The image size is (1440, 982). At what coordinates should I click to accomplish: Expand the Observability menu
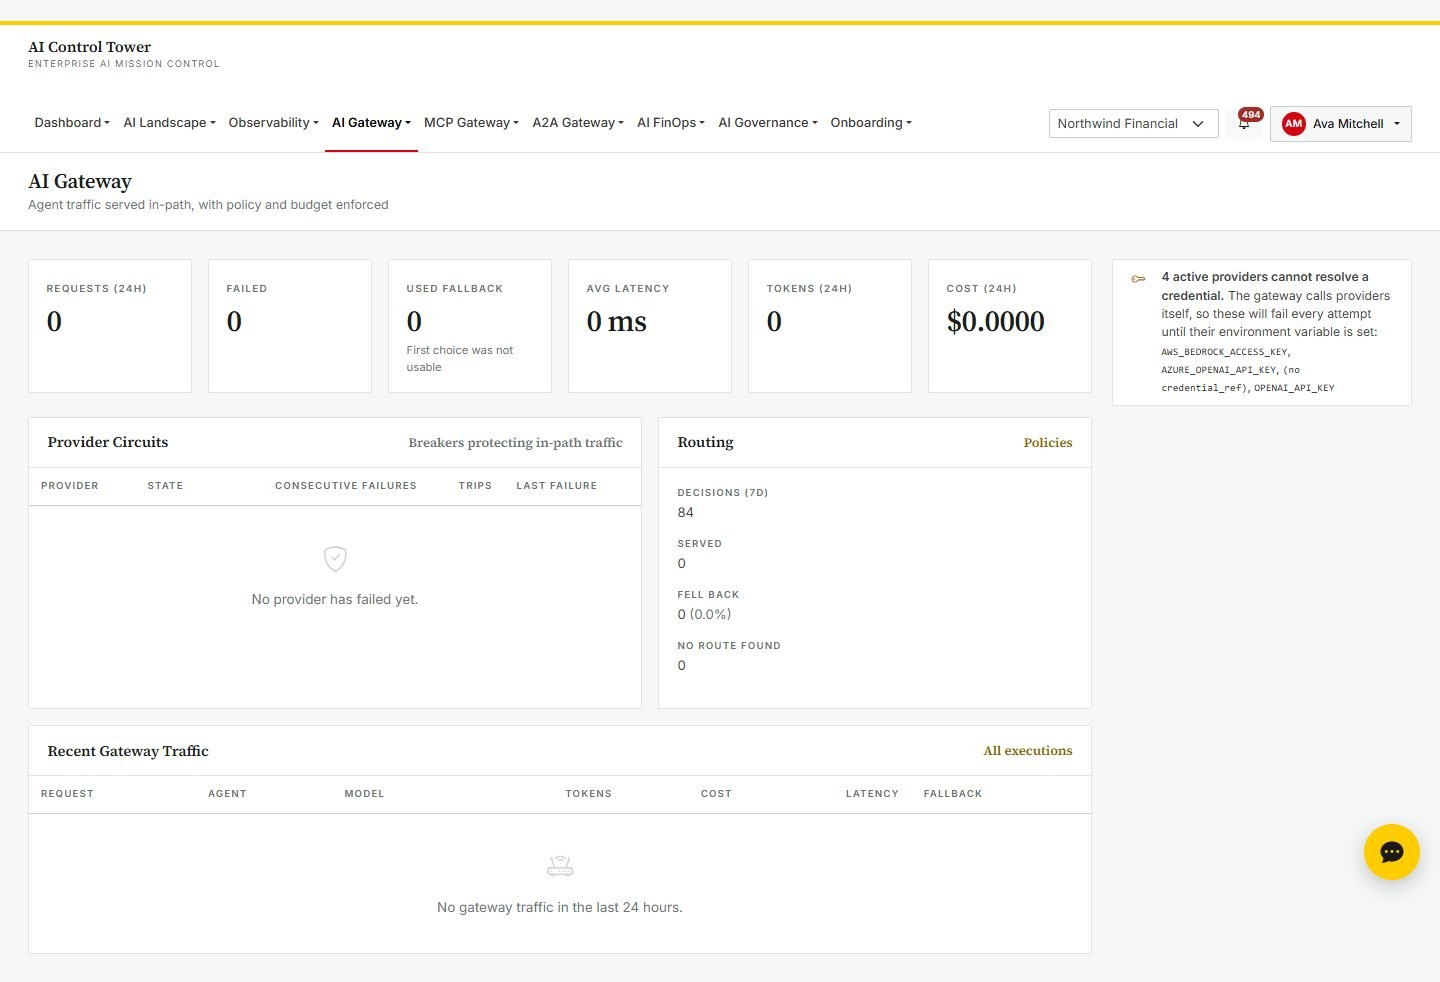[273, 123]
